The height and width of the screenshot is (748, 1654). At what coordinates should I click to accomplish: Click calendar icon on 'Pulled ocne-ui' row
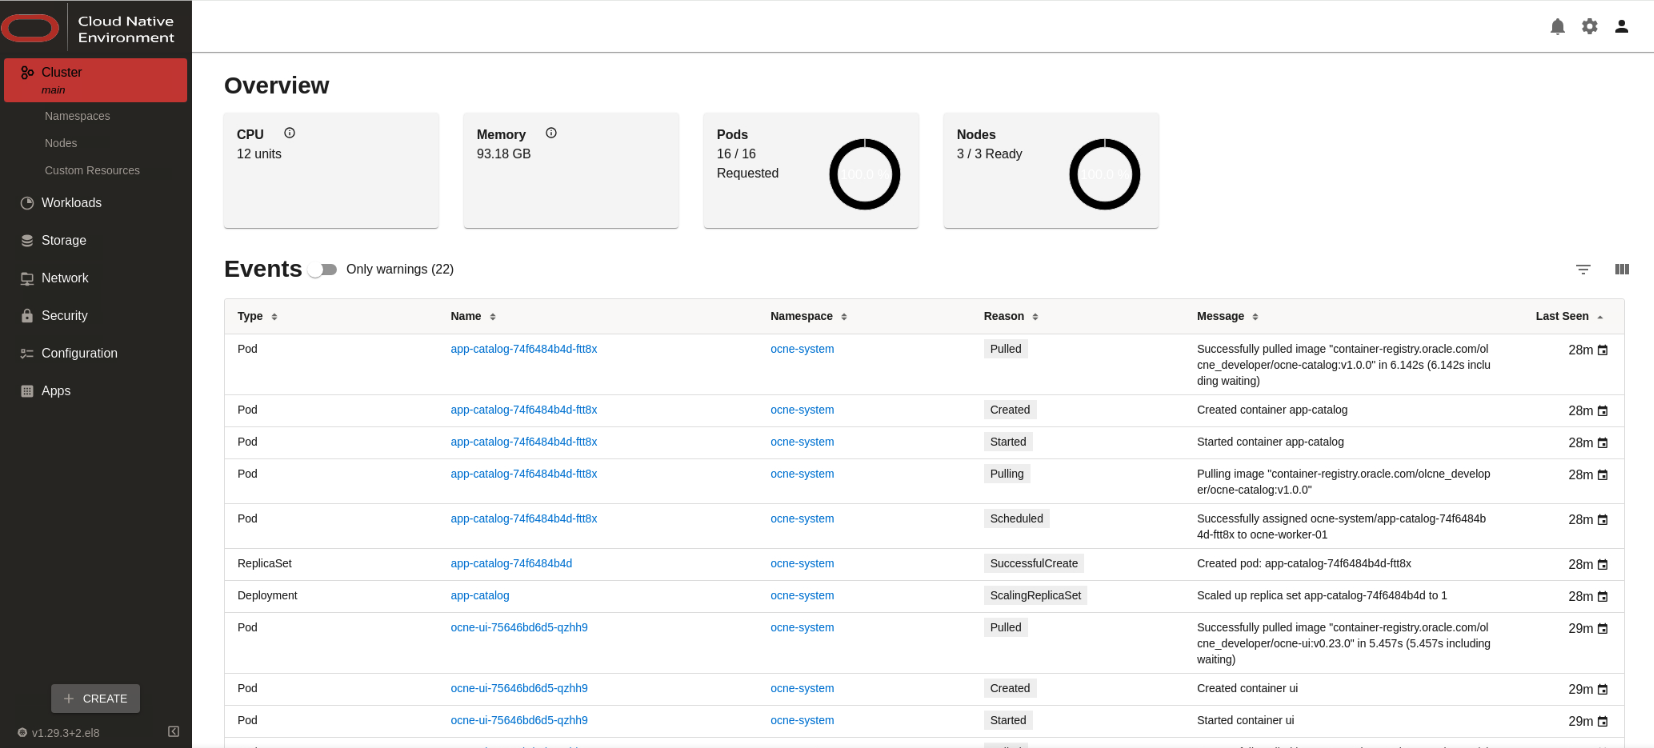click(1603, 629)
